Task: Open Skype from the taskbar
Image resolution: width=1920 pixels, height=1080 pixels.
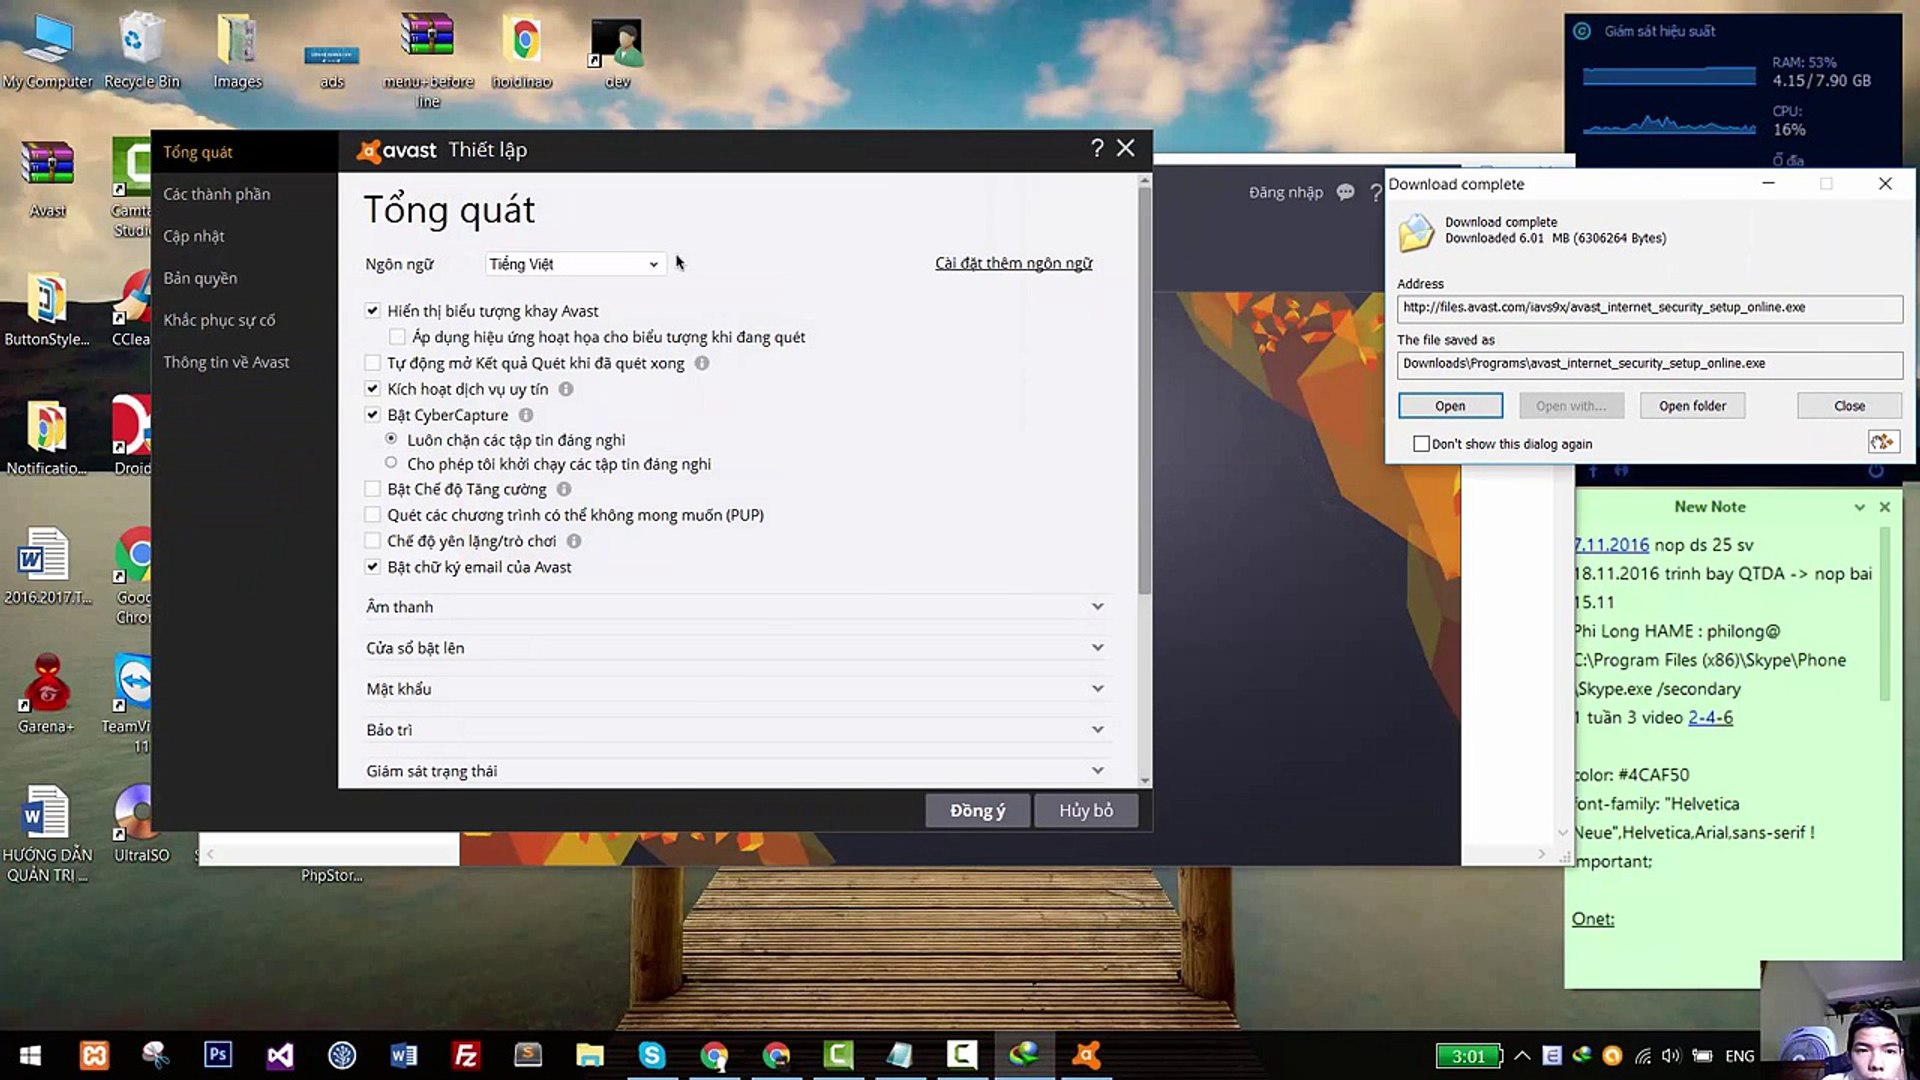Action: click(652, 1055)
